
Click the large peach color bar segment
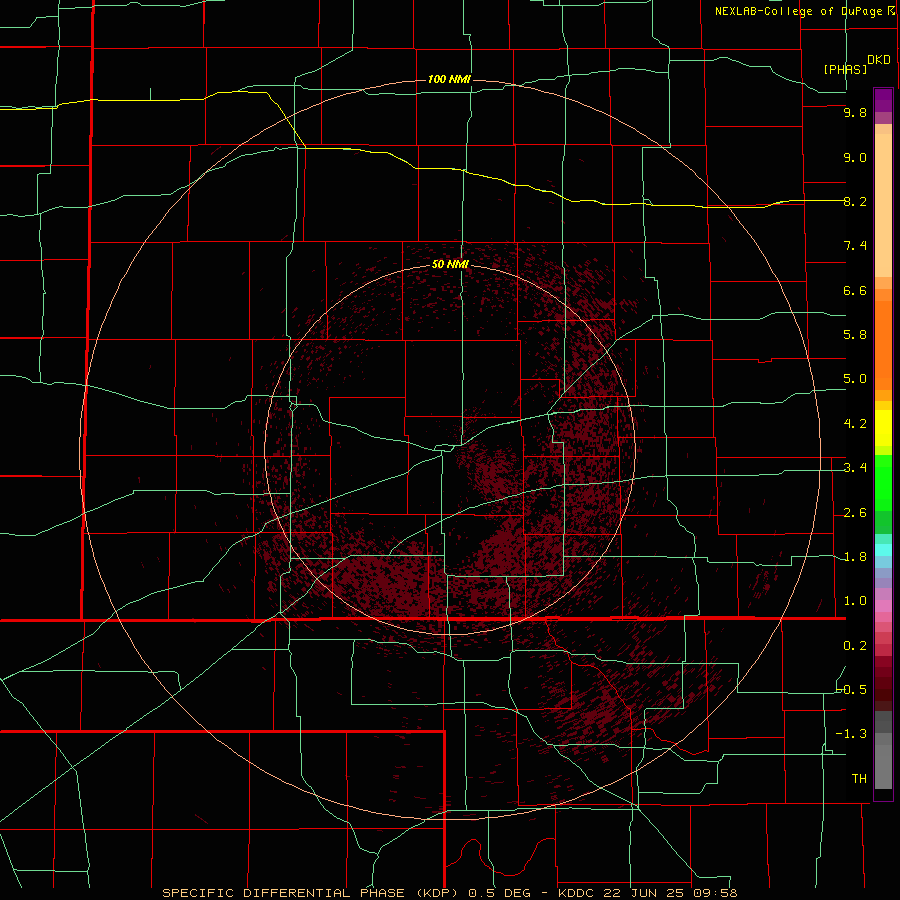coord(883,205)
